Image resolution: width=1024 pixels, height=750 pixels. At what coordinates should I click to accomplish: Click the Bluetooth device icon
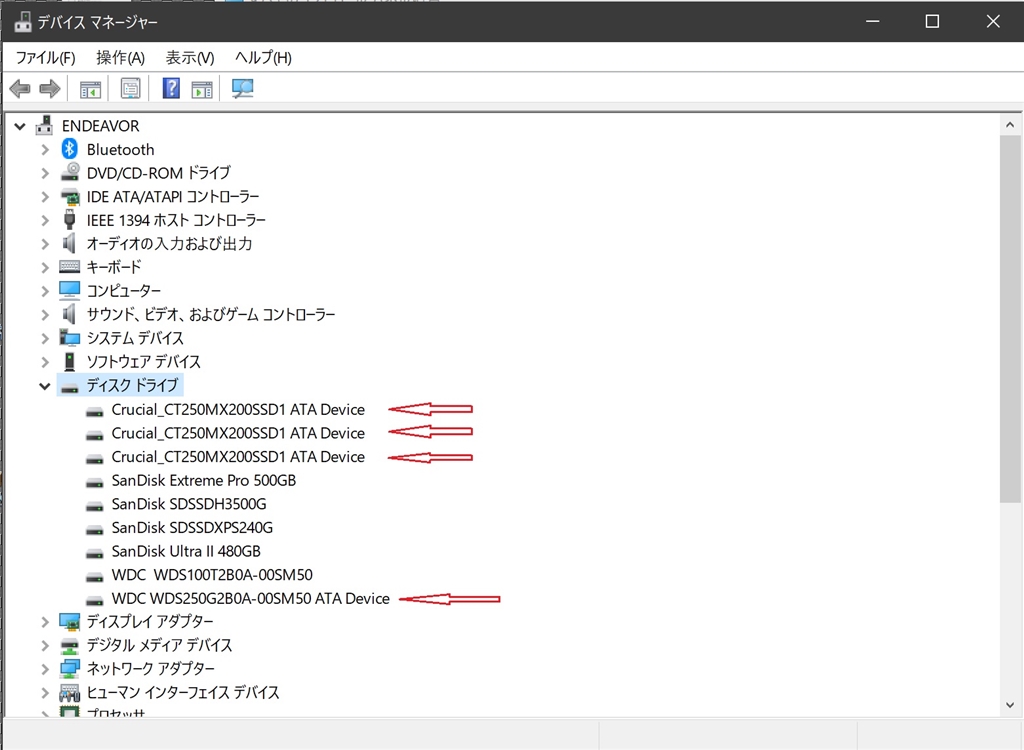(69, 150)
